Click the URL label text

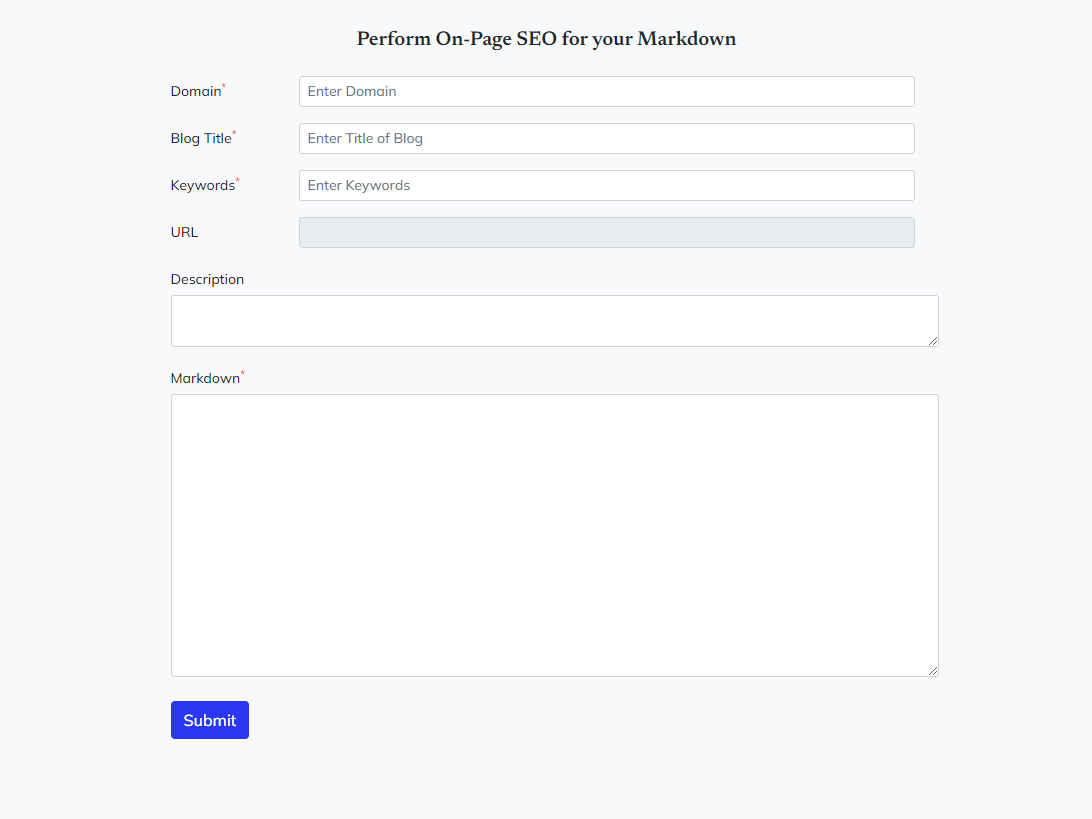coord(185,232)
